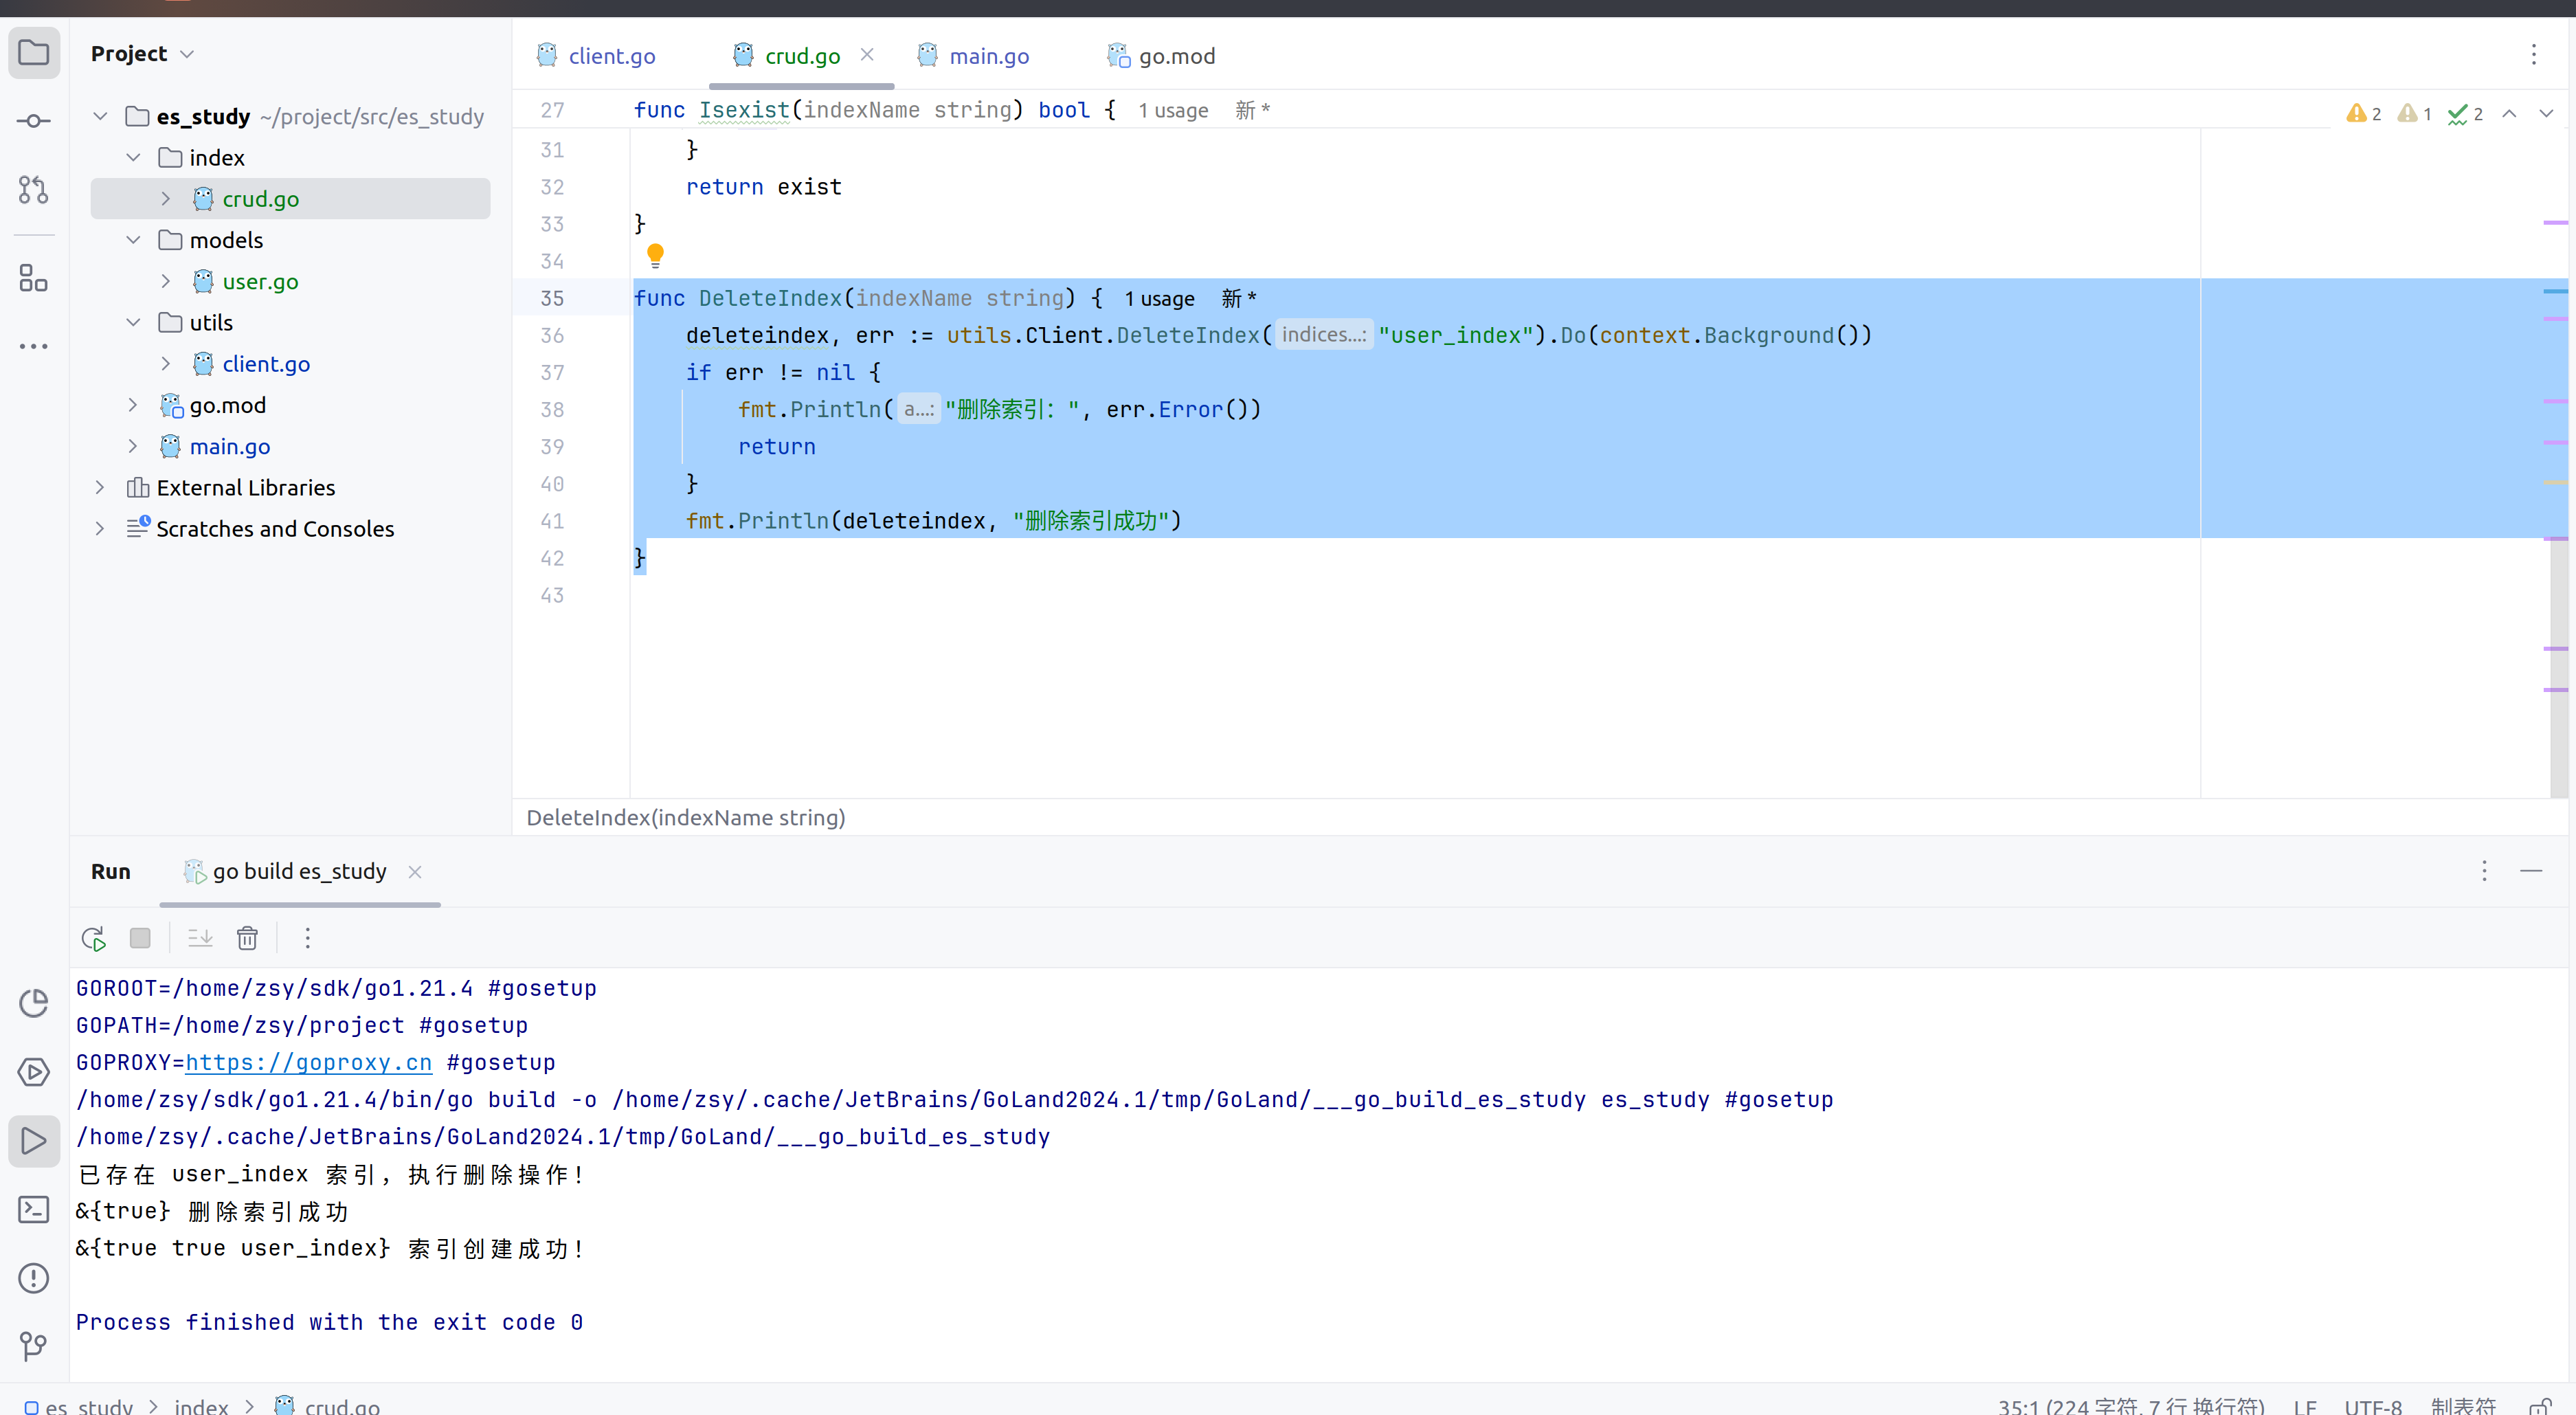Expand crud.go structure in tree

[x=166, y=199]
